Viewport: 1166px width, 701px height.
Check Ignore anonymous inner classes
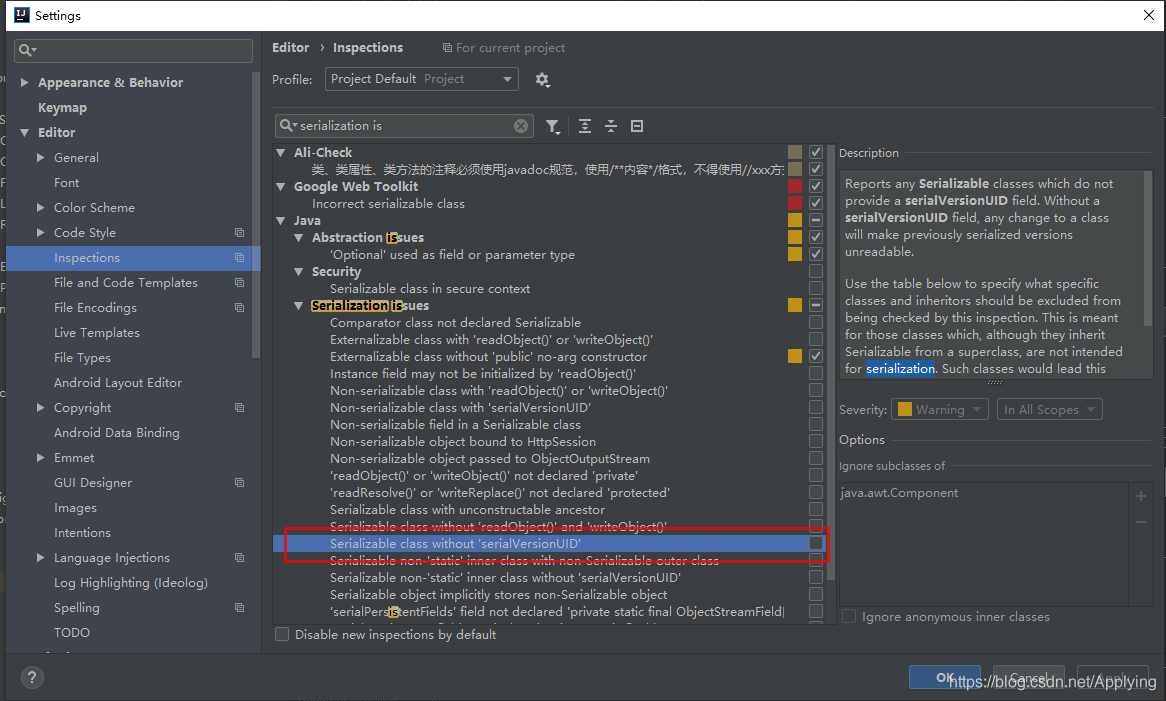[848, 616]
